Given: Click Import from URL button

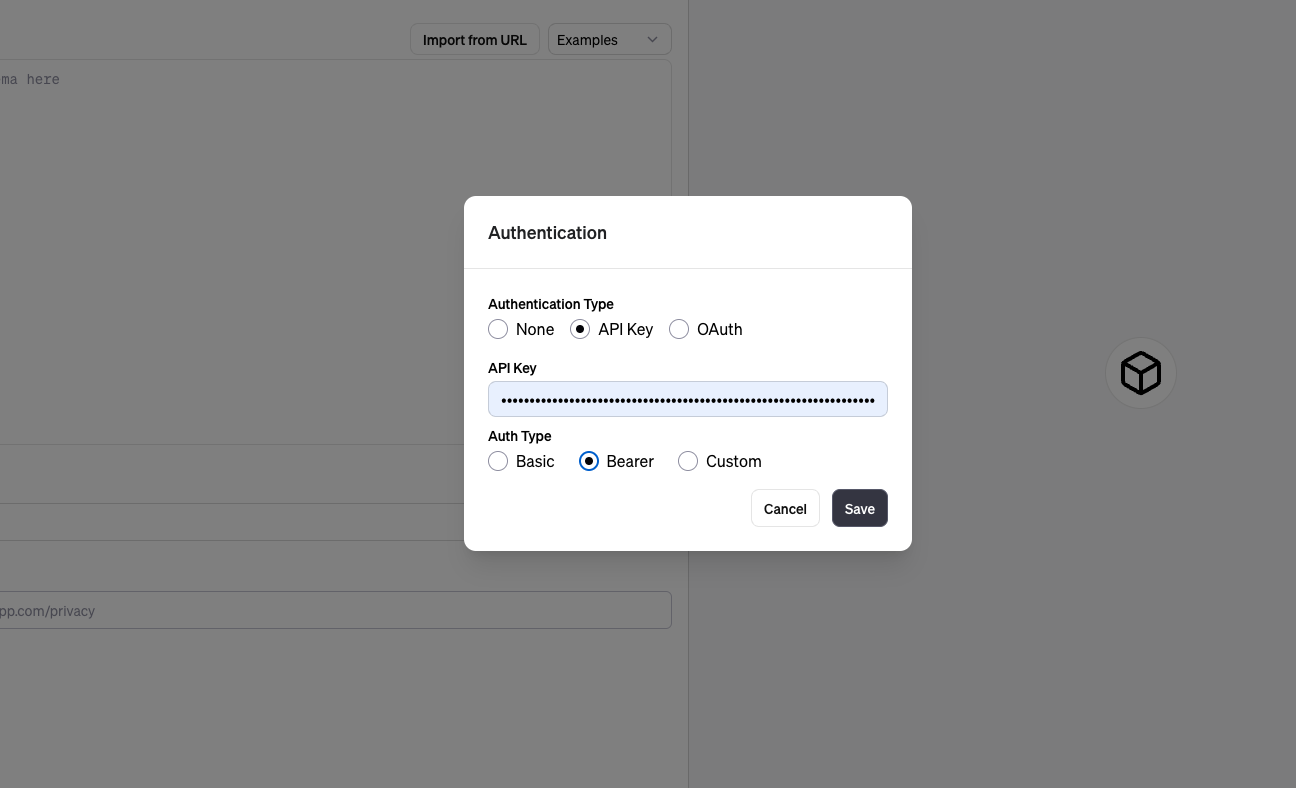Looking at the screenshot, I should [x=475, y=40].
